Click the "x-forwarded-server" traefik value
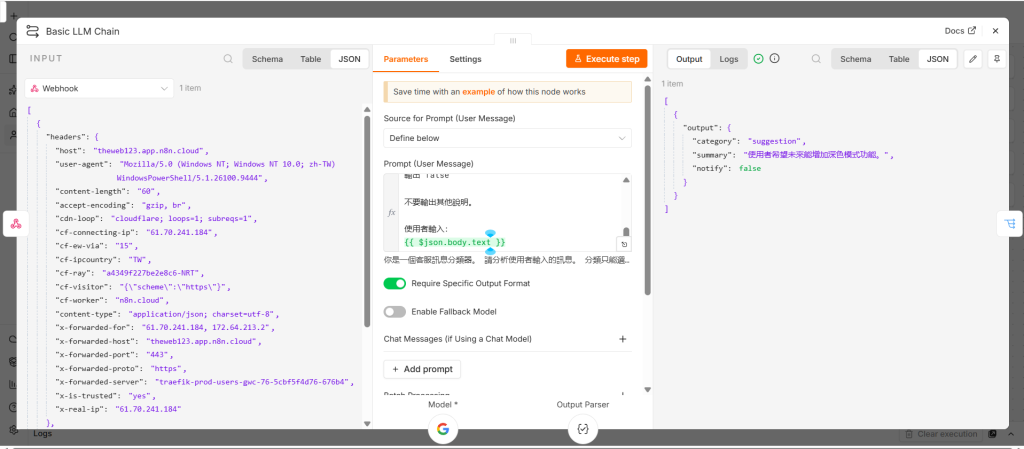1024x449 pixels. [253, 382]
